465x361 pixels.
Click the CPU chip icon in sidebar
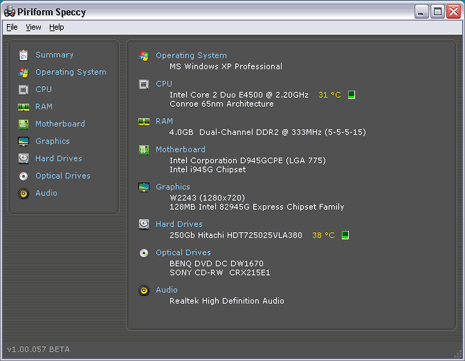(x=23, y=90)
